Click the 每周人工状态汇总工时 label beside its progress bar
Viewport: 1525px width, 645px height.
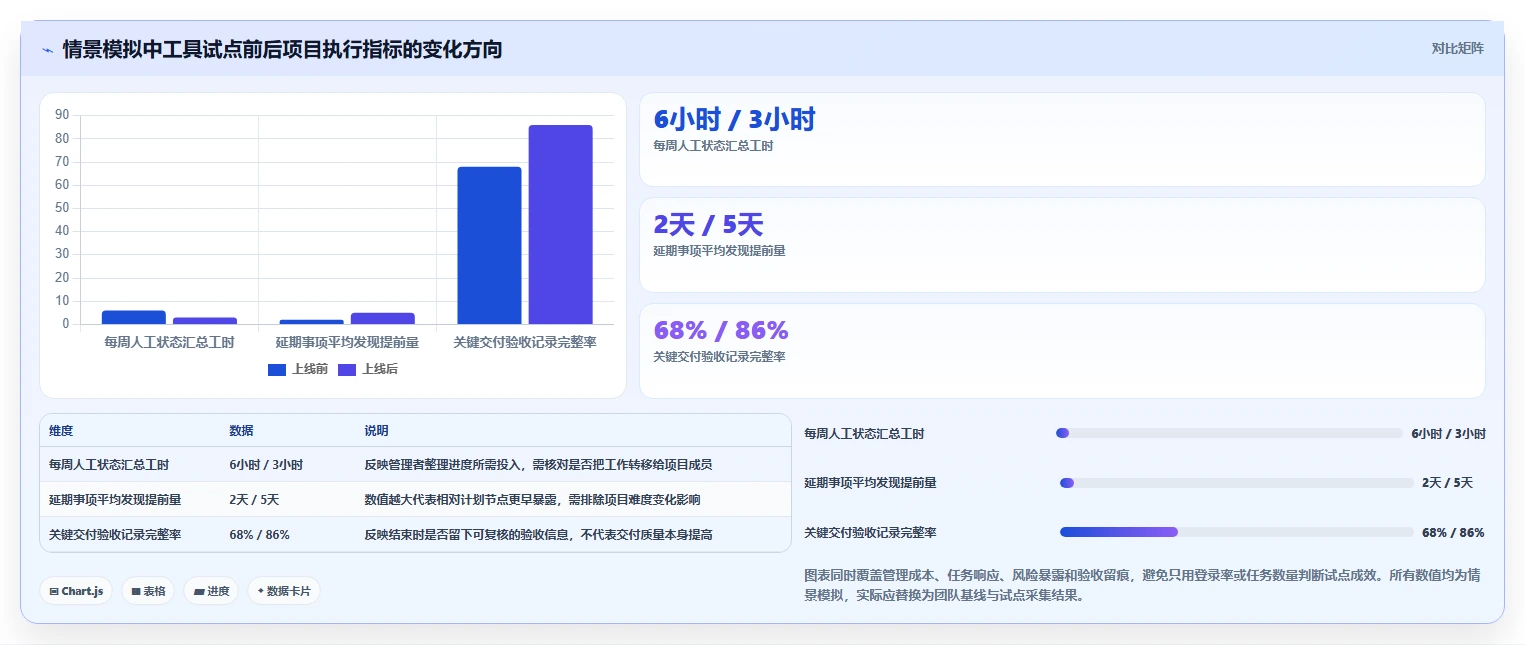click(864, 434)
